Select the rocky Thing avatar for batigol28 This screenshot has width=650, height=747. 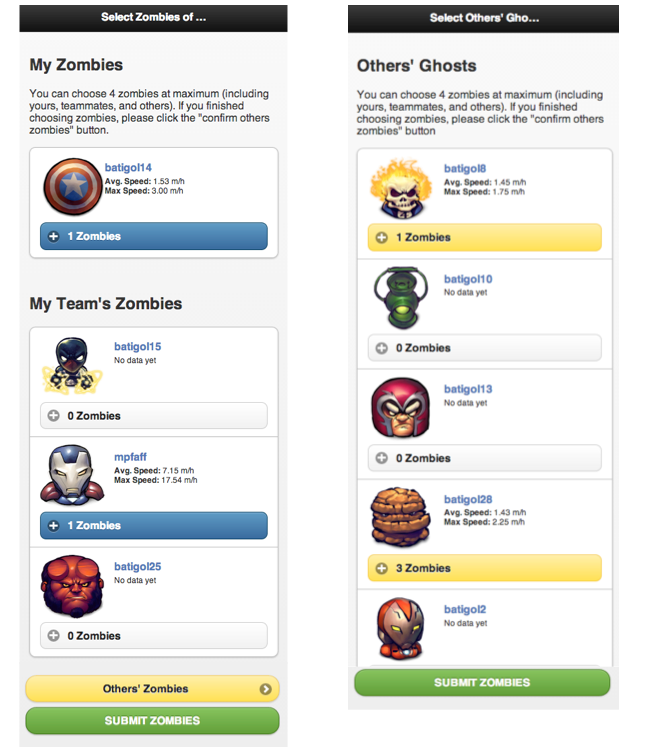click(401, 516)
